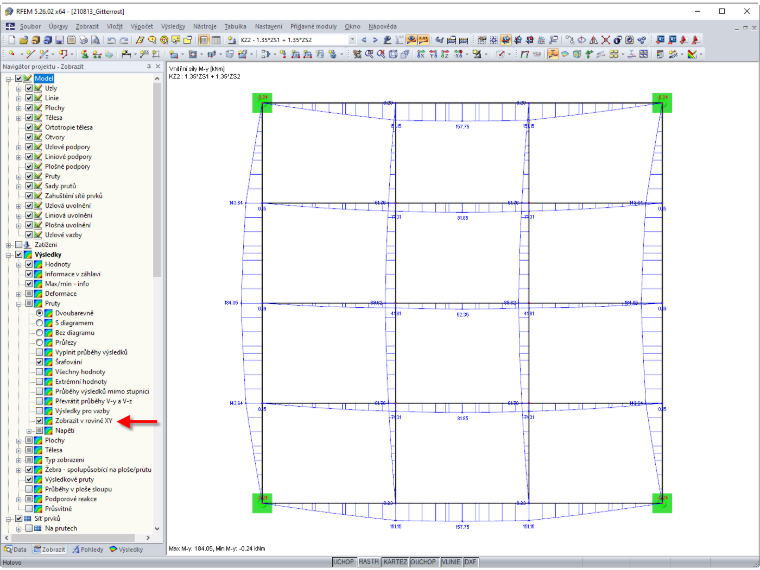This screenshot has width=760, height=570.
Task: Toggle OUCHOP in status bar
Action: pos(424,562)
